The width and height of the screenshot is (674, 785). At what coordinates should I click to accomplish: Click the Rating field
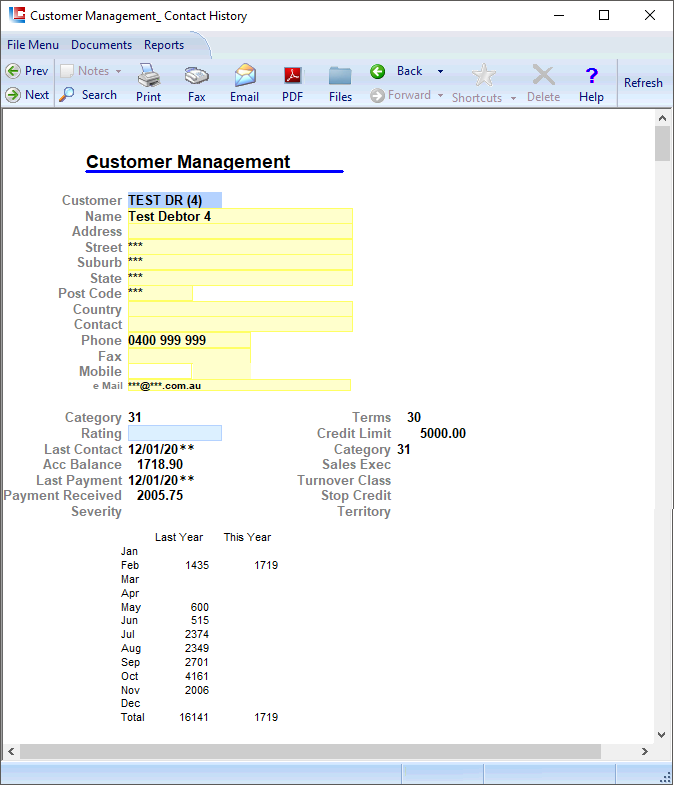coord(175,433)
